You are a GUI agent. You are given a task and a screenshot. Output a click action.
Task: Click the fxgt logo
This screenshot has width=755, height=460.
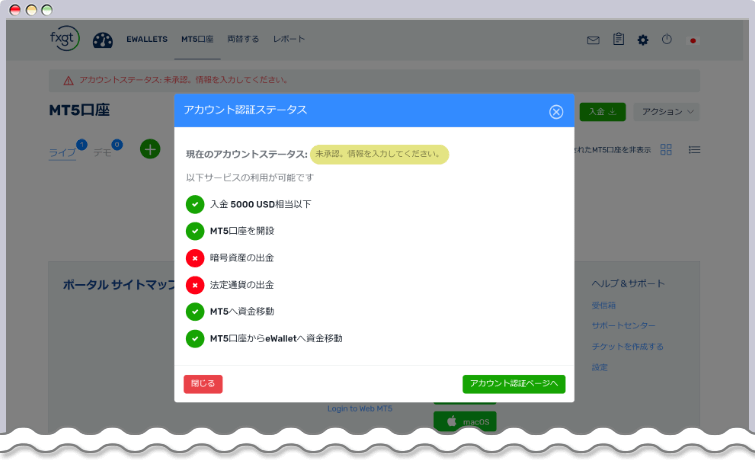65,39
